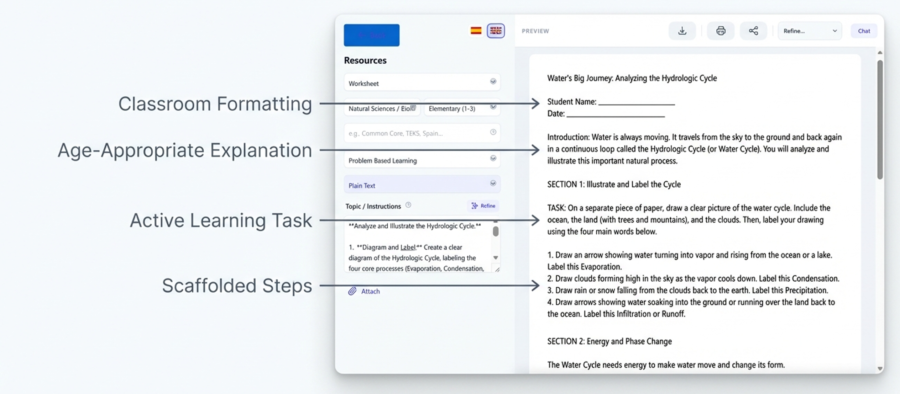Click Refine button above the instructions box
The height and width of the screenshot is (394, 900).
(x=483, y=206)
